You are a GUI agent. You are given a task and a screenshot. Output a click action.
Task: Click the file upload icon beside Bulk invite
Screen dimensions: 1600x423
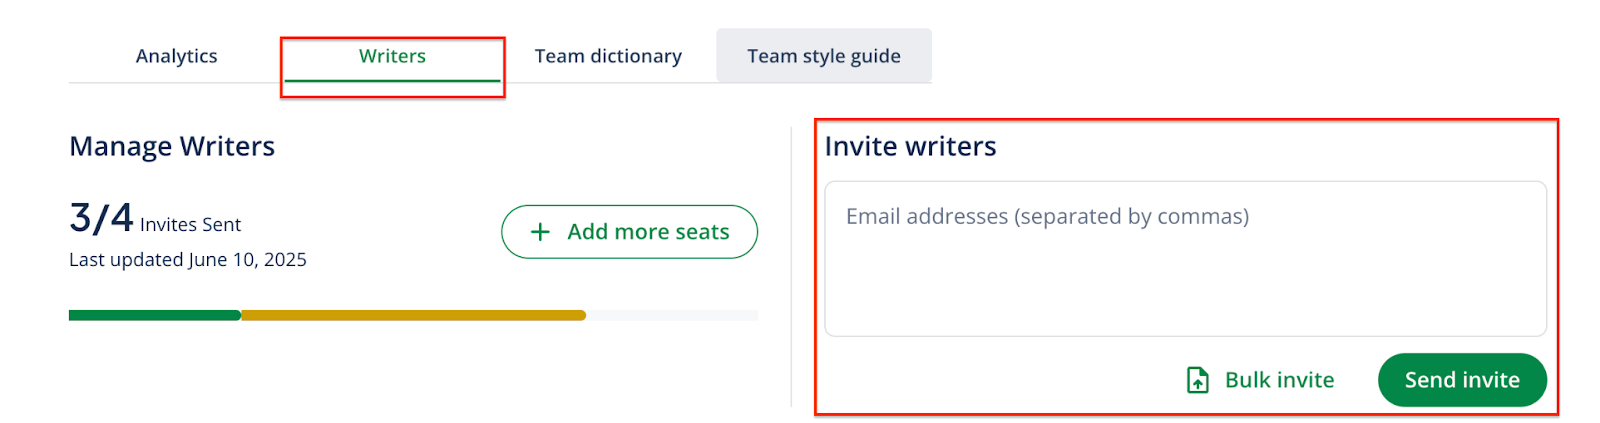1197,380
